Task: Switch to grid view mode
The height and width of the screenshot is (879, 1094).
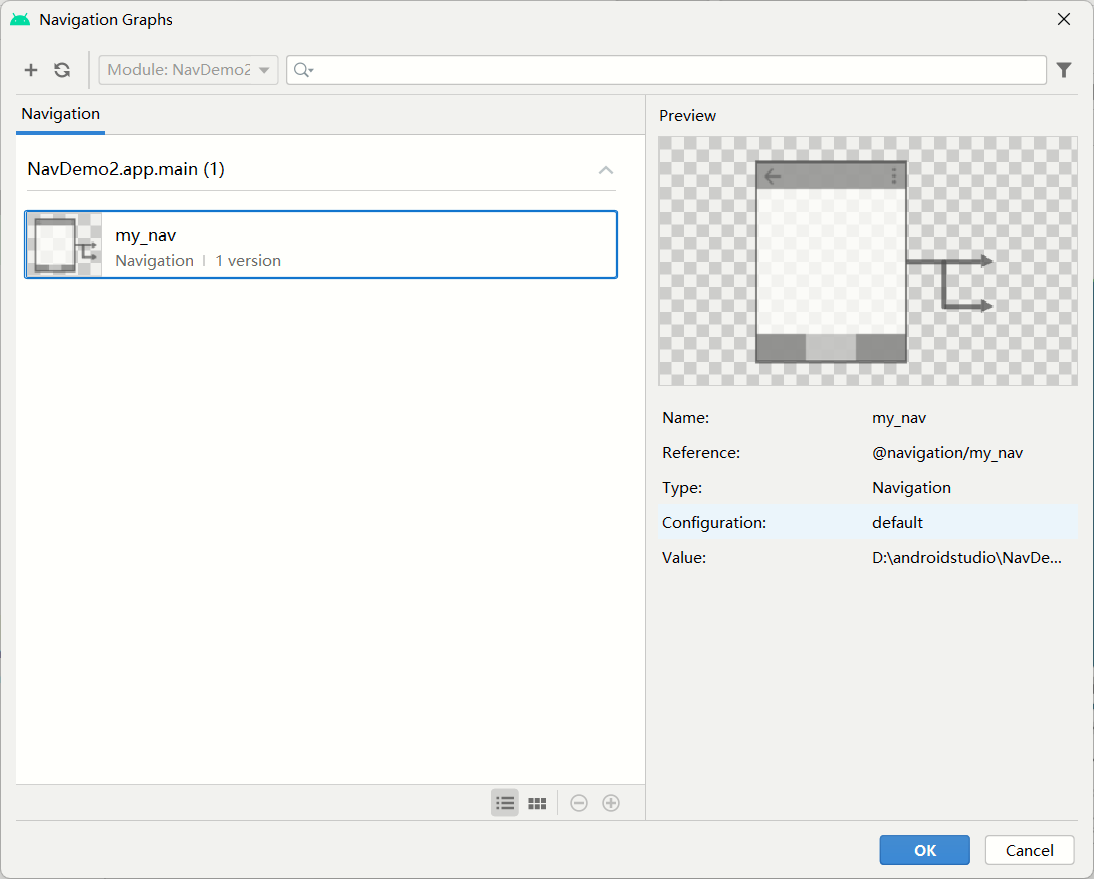Action: point(537,803)
